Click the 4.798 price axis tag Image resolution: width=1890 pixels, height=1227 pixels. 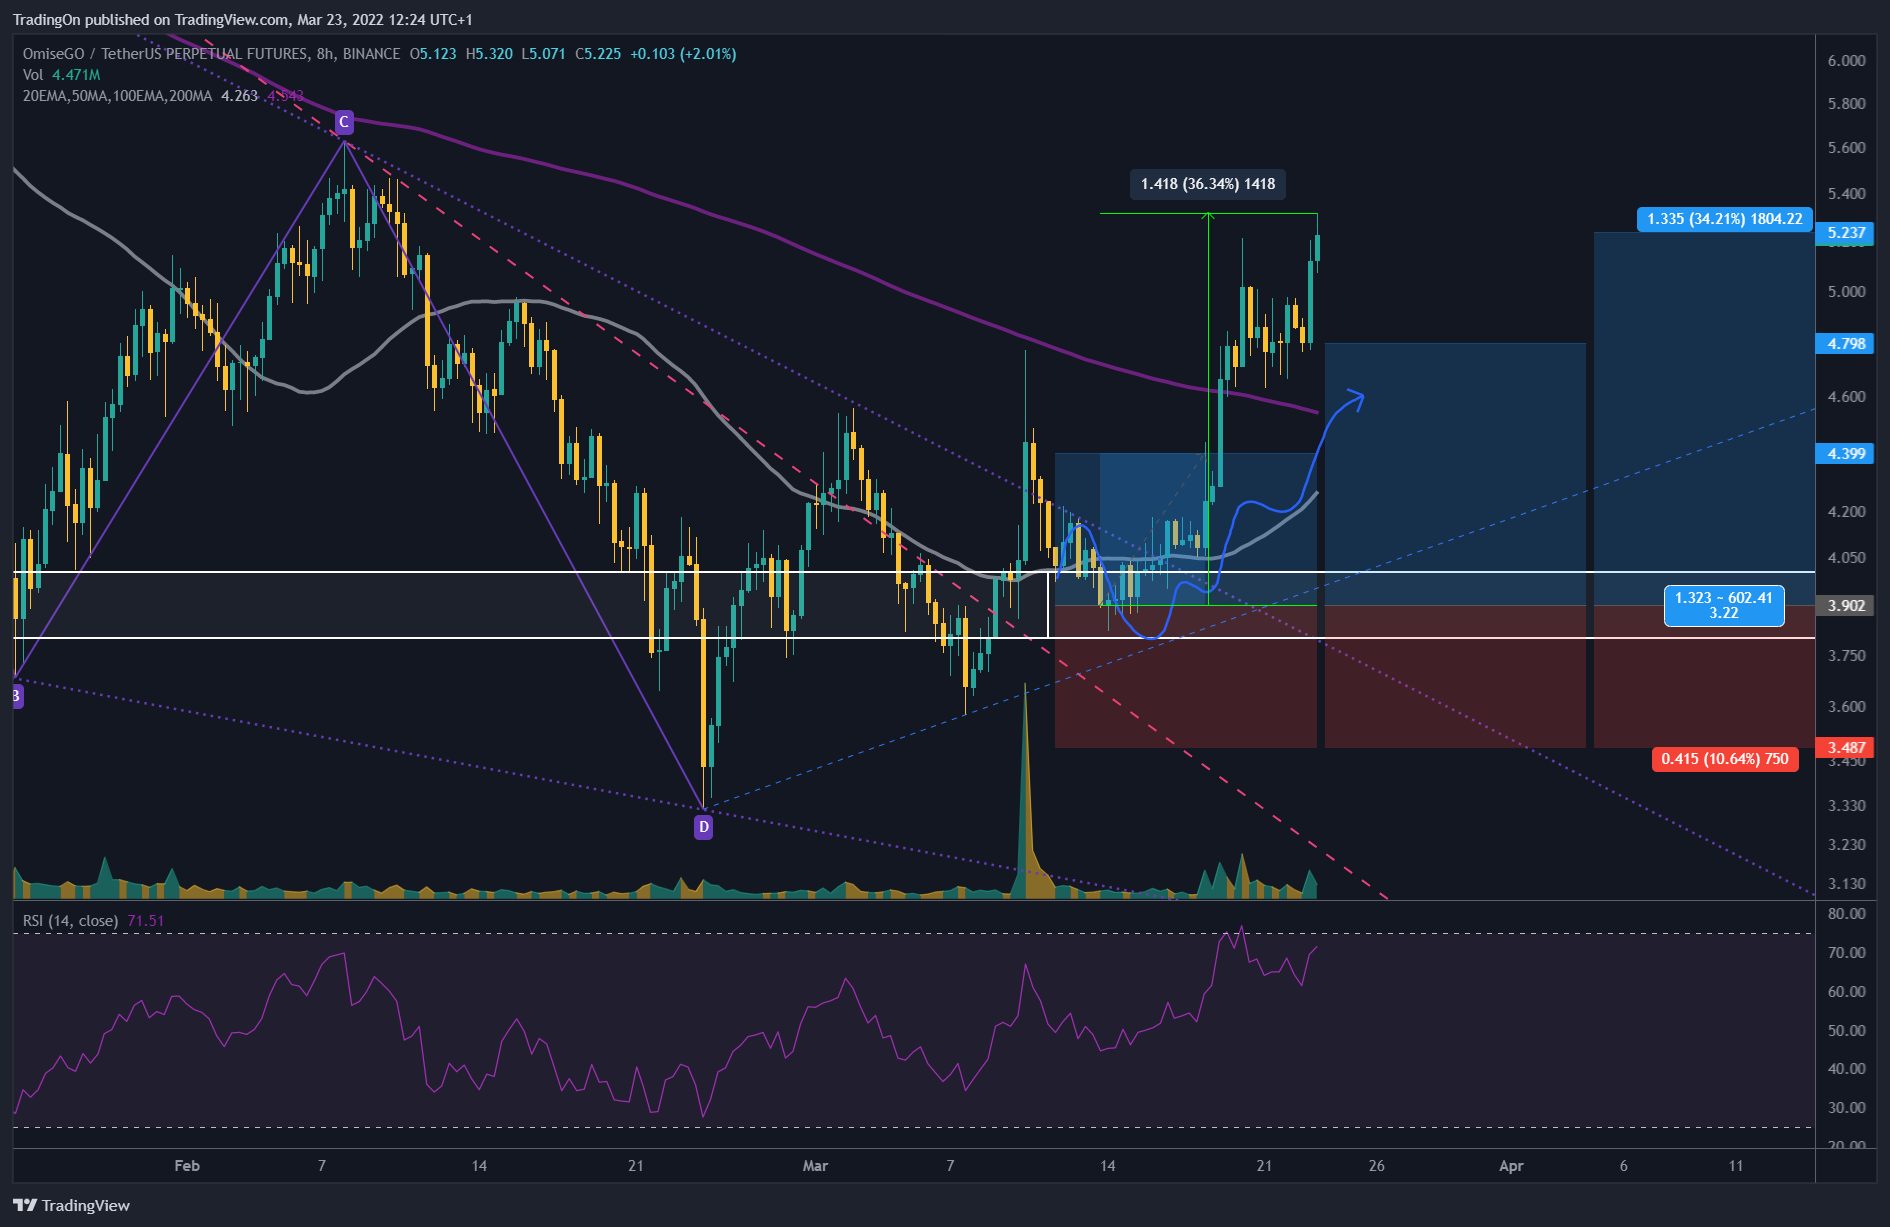(1846, 344)
